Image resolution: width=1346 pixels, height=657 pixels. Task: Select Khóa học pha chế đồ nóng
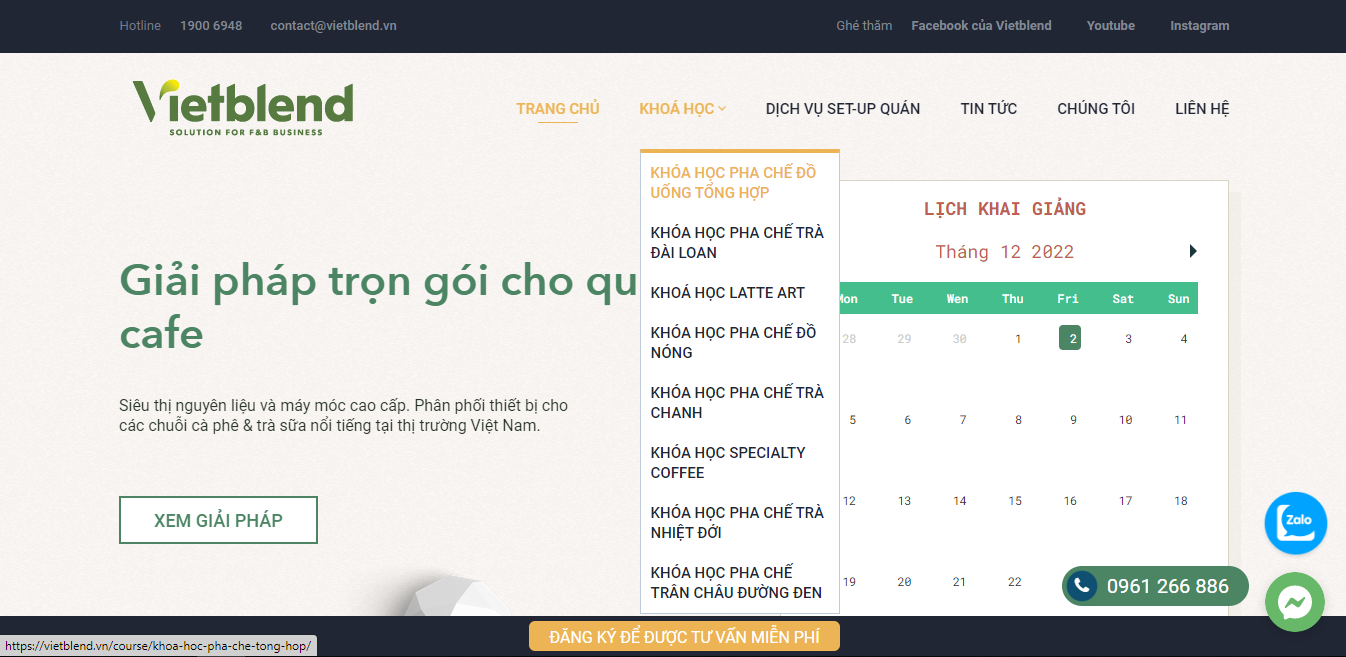click(740, 342)
